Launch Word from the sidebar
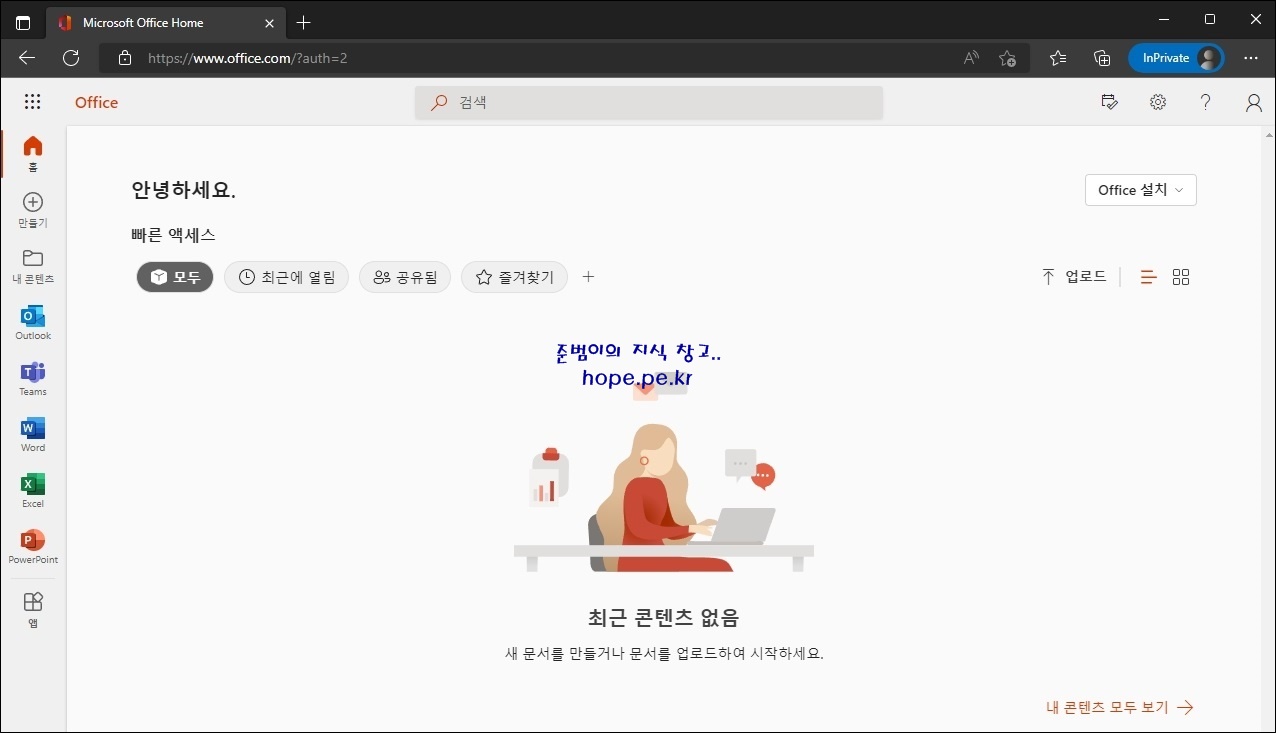This screenshot has width=1276, height=733. point(33,434)
